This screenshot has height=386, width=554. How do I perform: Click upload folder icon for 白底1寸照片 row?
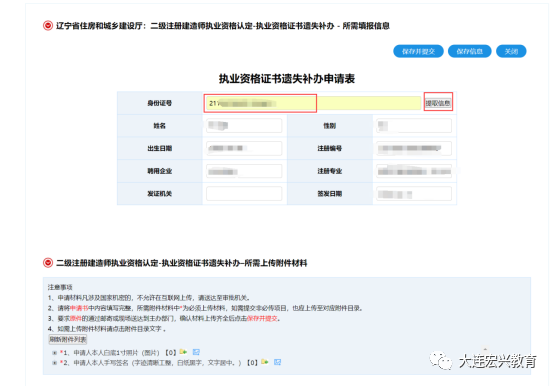[x=183, y=352]
